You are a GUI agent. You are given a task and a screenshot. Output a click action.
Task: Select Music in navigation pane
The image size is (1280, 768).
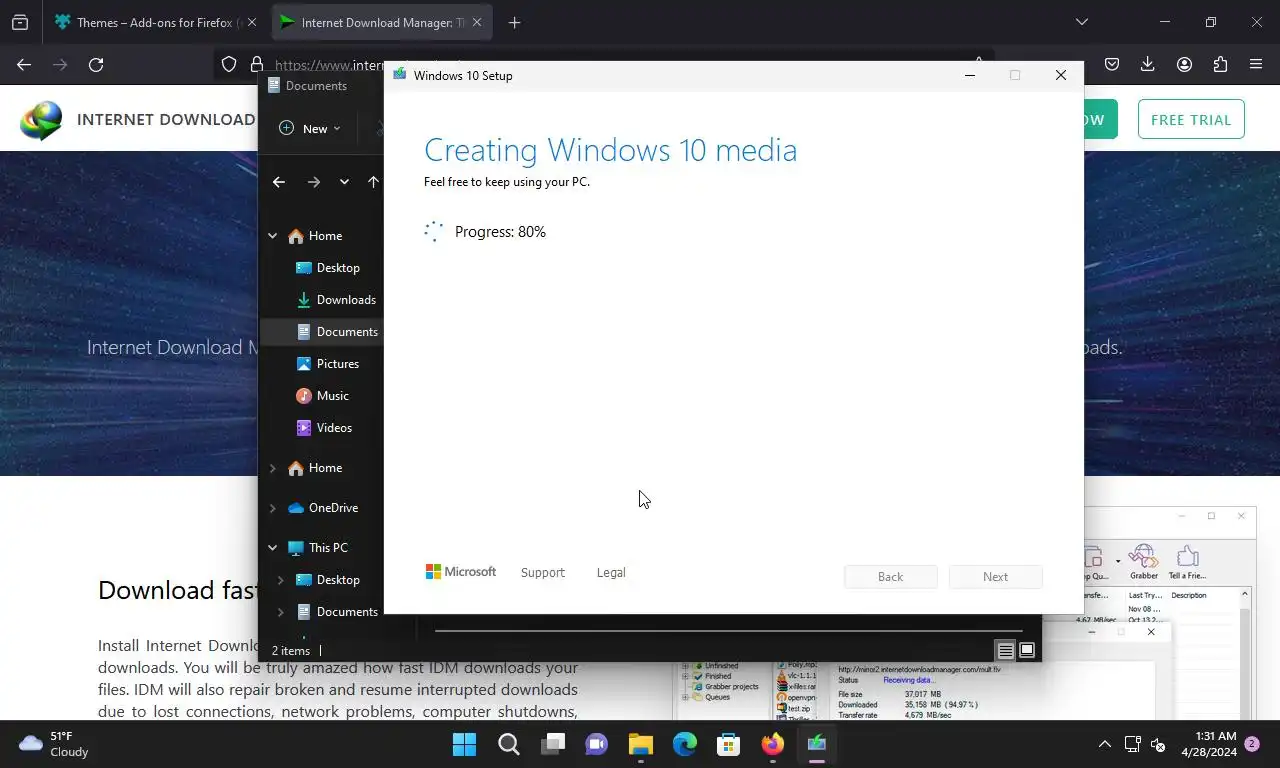pos(322,396)
